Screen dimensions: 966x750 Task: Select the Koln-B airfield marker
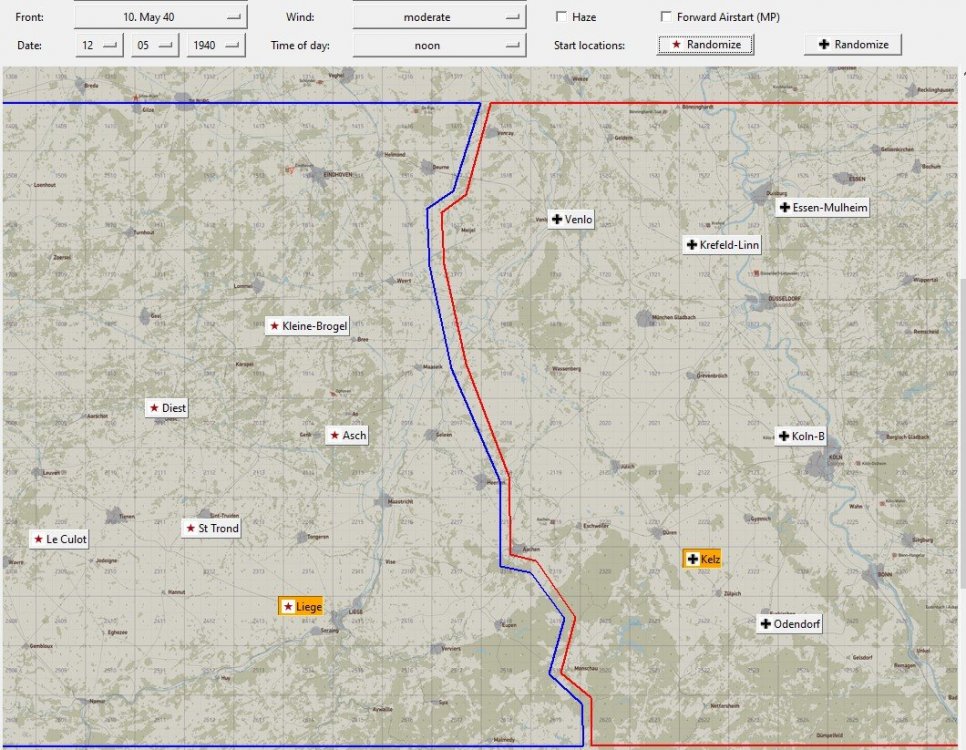click(800, 436)
